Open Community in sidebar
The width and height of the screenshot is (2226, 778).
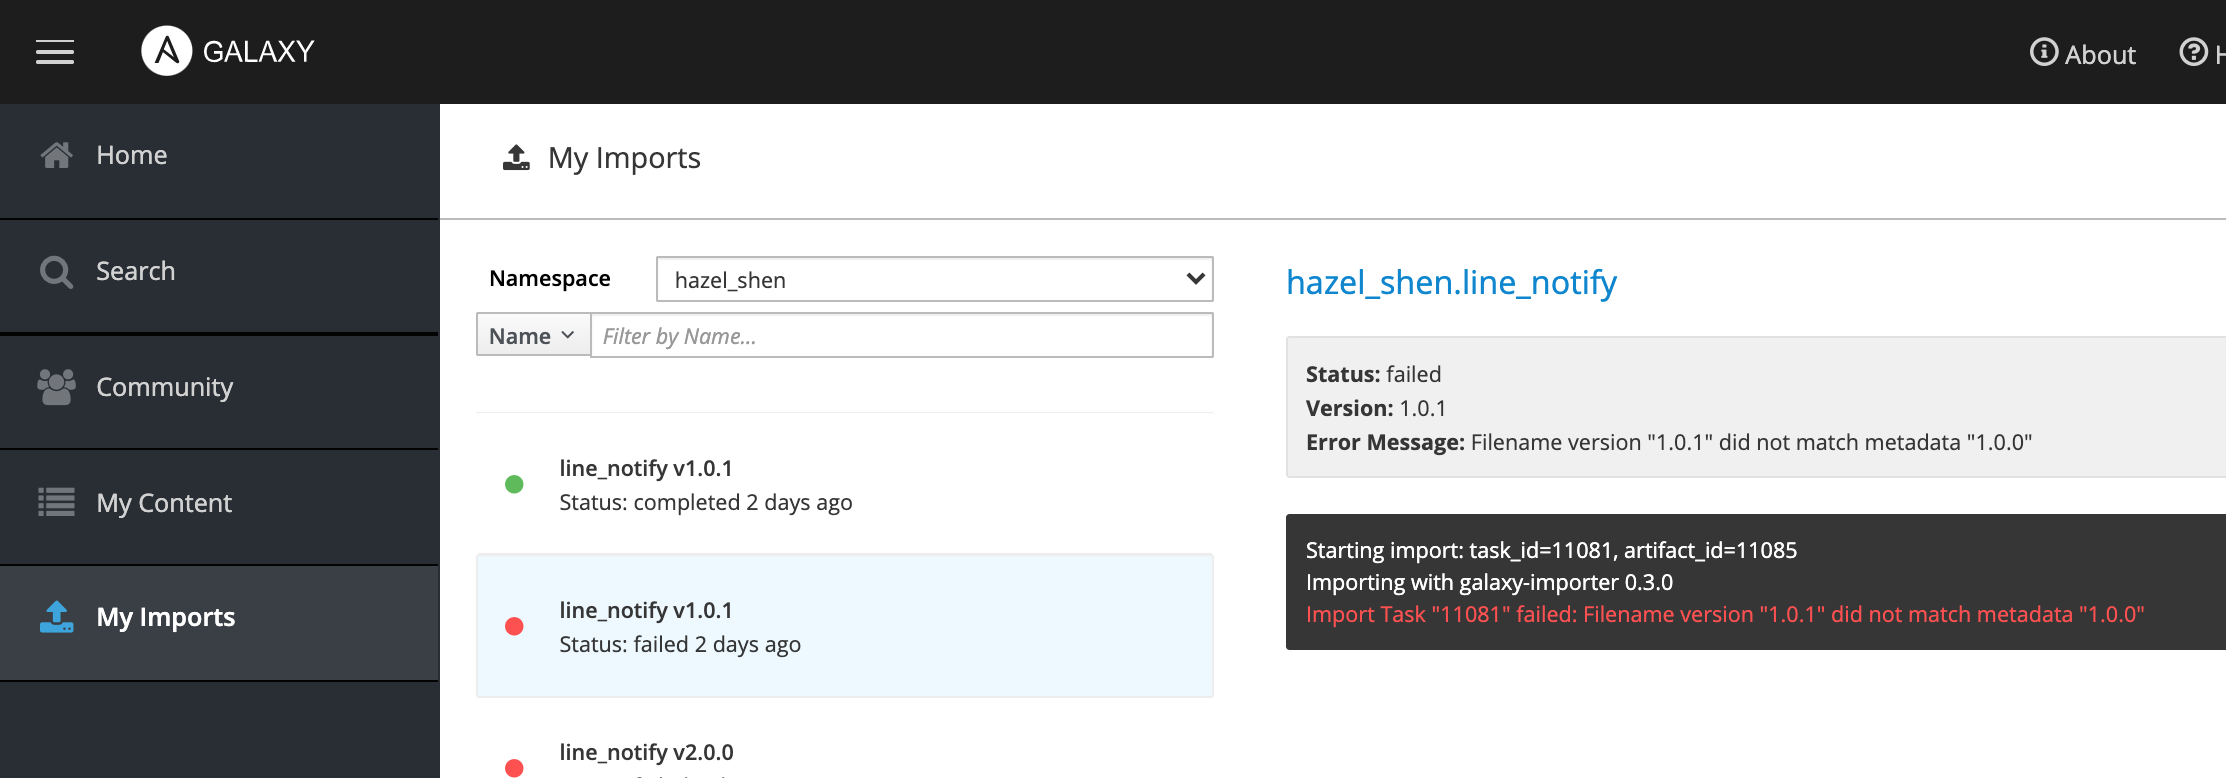tap(219, 391)
